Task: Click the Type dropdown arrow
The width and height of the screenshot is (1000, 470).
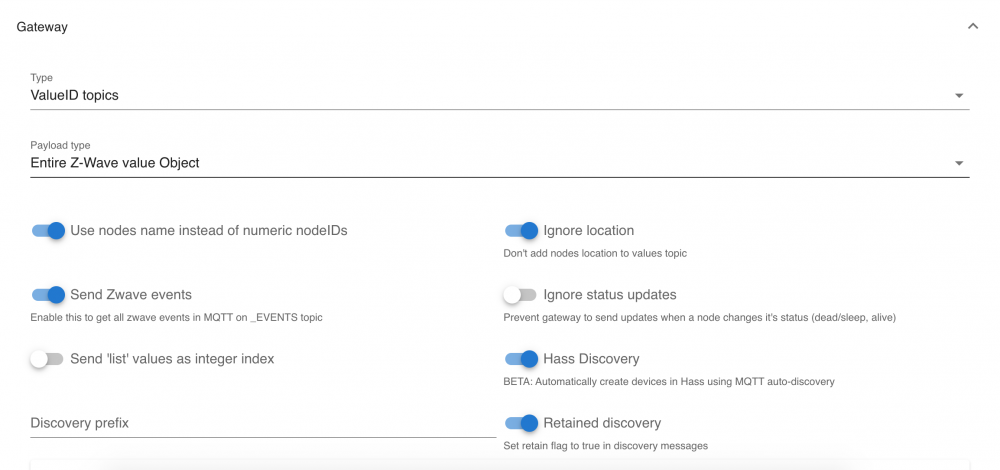Action: coord(959,96)
